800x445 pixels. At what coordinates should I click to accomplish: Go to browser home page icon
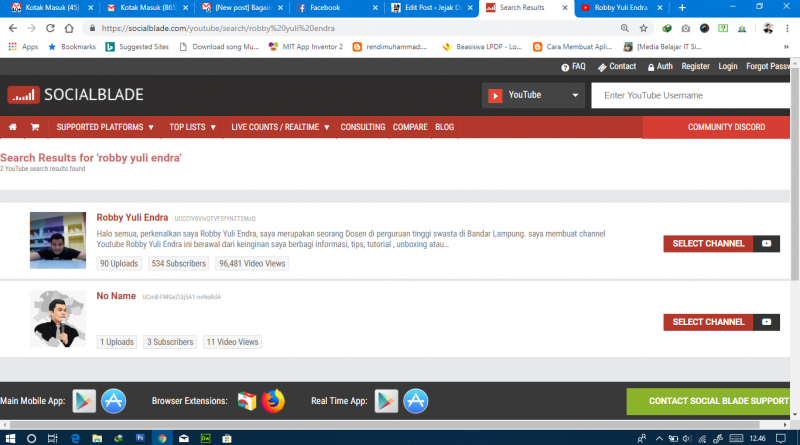[x=69, y=28]
